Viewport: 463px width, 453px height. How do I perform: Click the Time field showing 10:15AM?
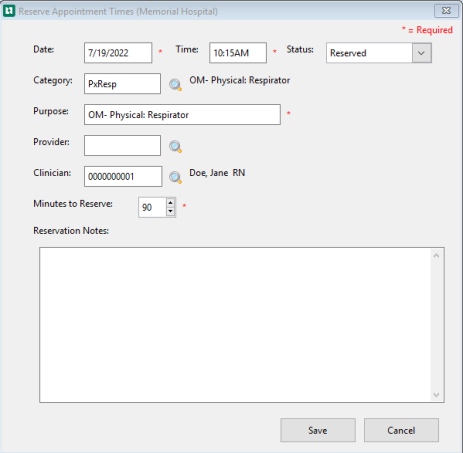[238, 53]
